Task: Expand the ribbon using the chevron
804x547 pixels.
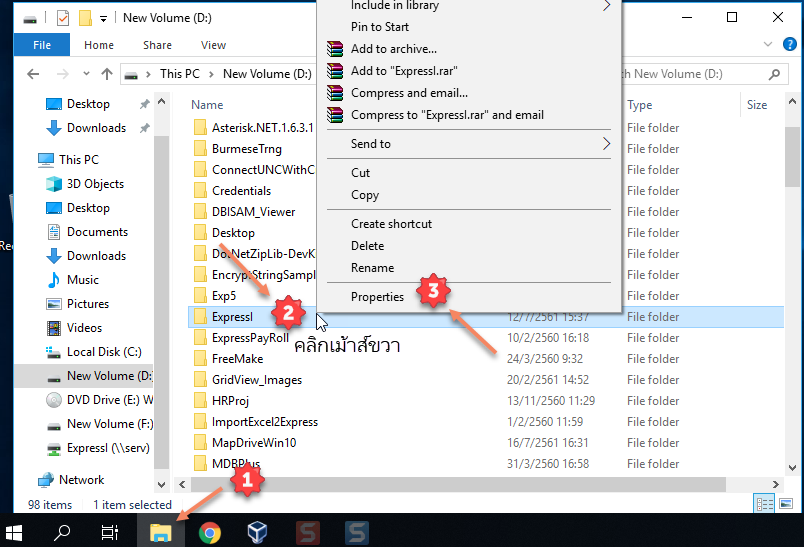Action: tap(768, 45)
